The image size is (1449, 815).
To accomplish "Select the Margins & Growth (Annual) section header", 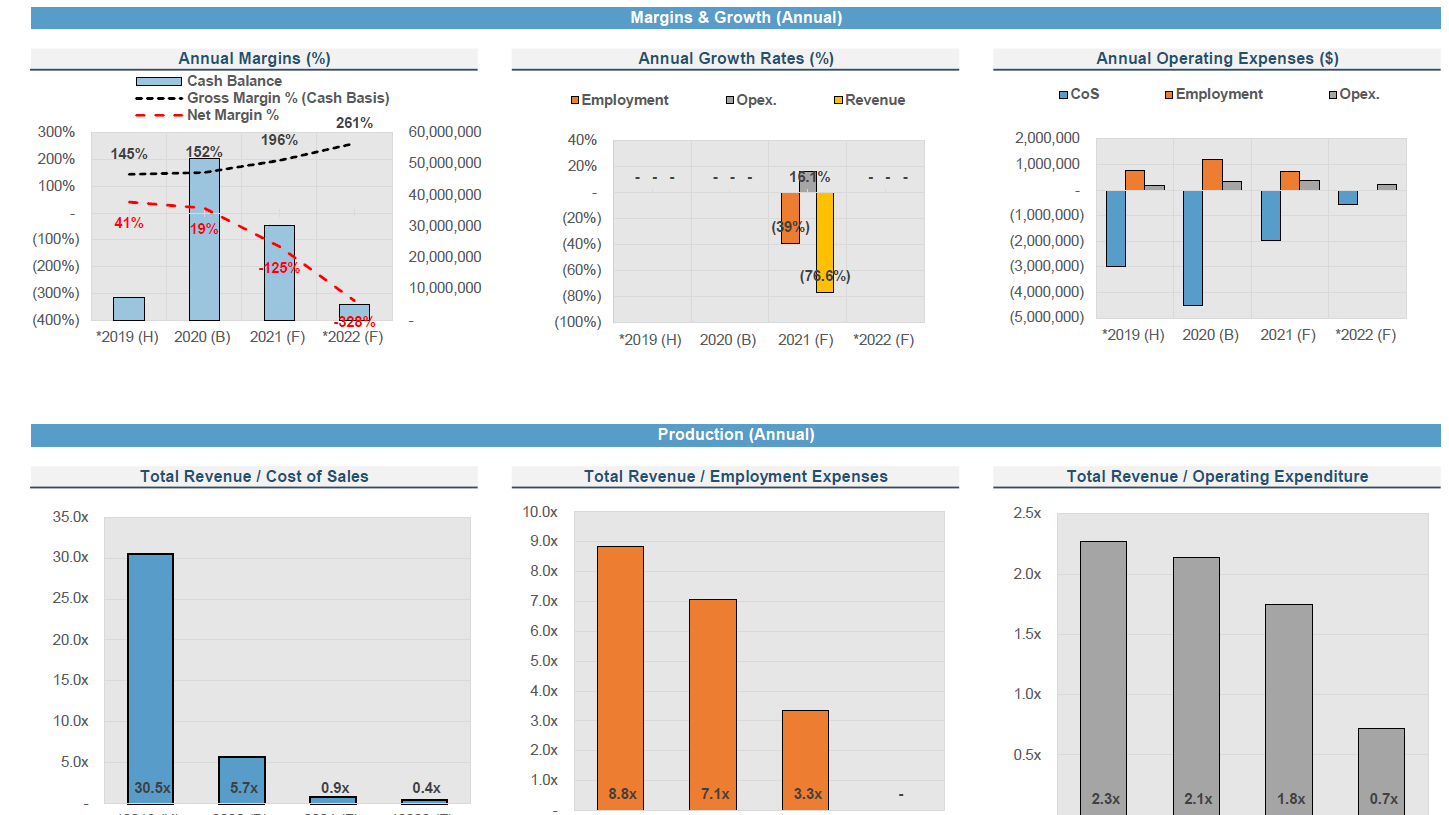I will click(x=735, y=18).
